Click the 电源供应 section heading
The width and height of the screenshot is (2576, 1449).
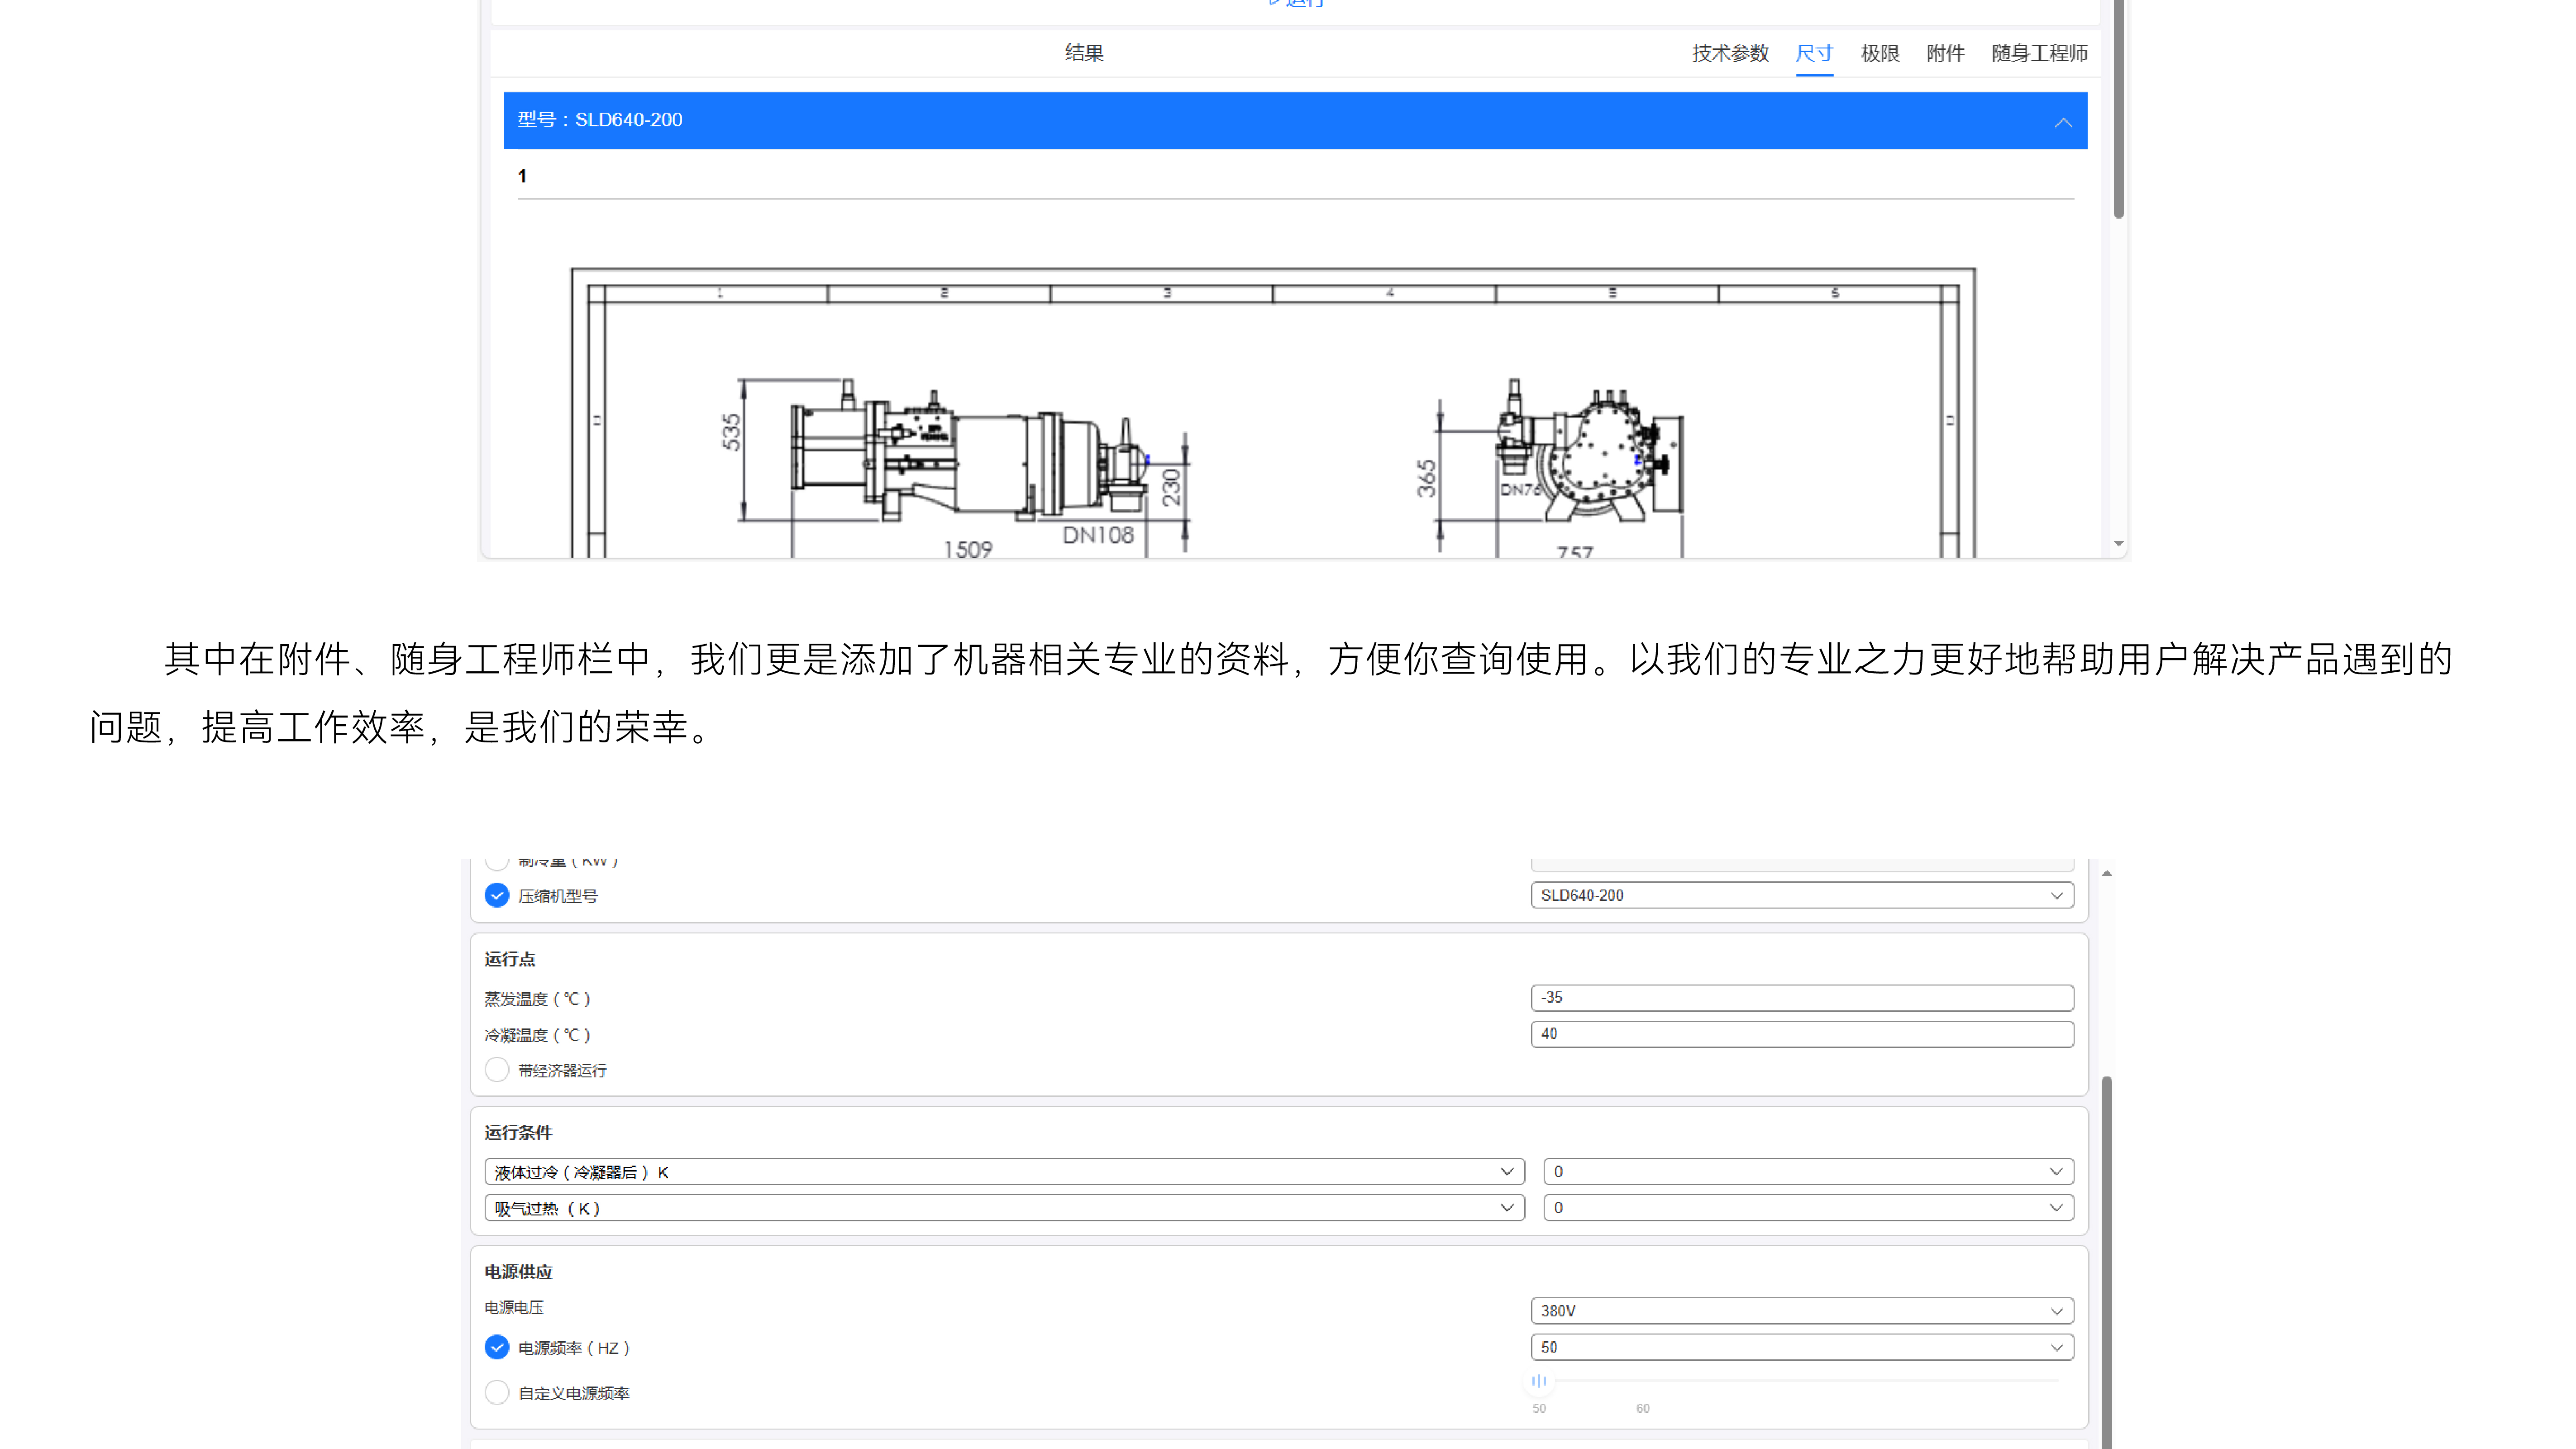pos(518,1271)
